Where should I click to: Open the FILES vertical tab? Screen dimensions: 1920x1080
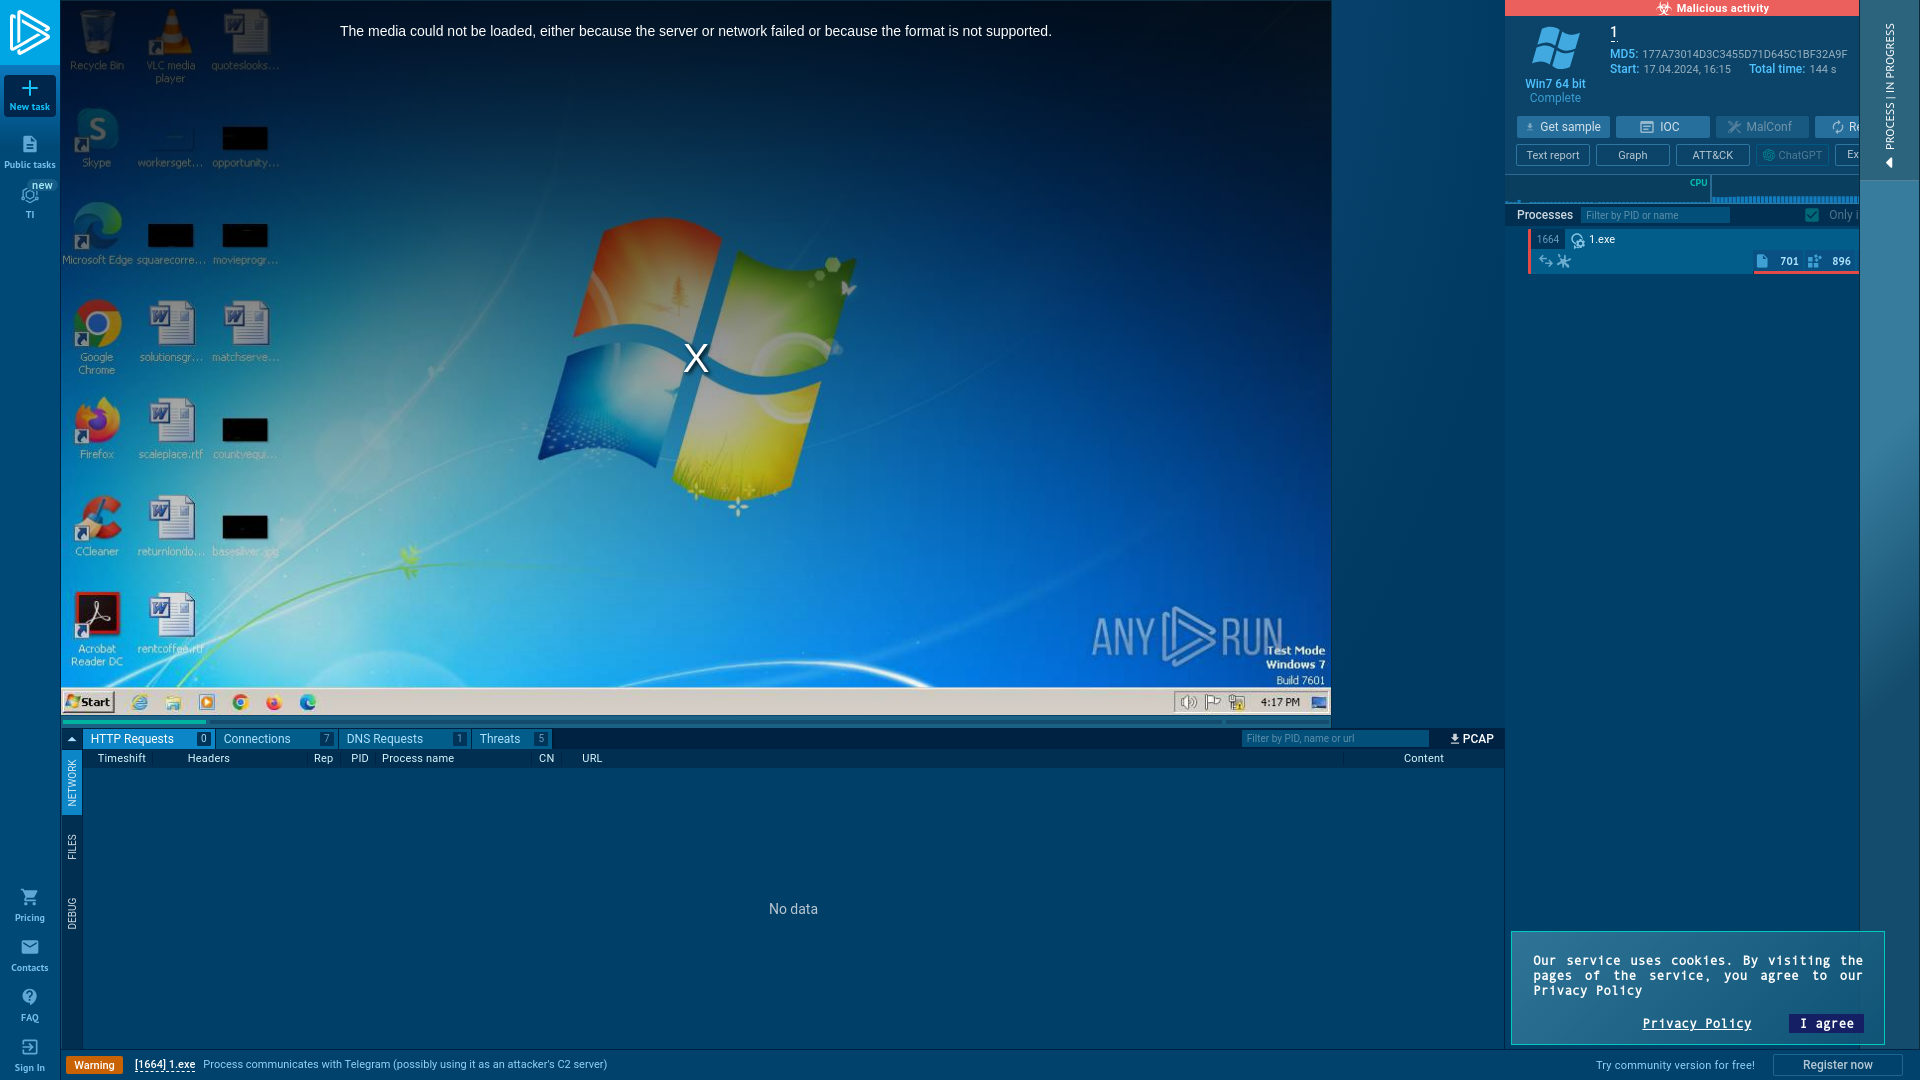pyautogui.click(x=72, y=847)
